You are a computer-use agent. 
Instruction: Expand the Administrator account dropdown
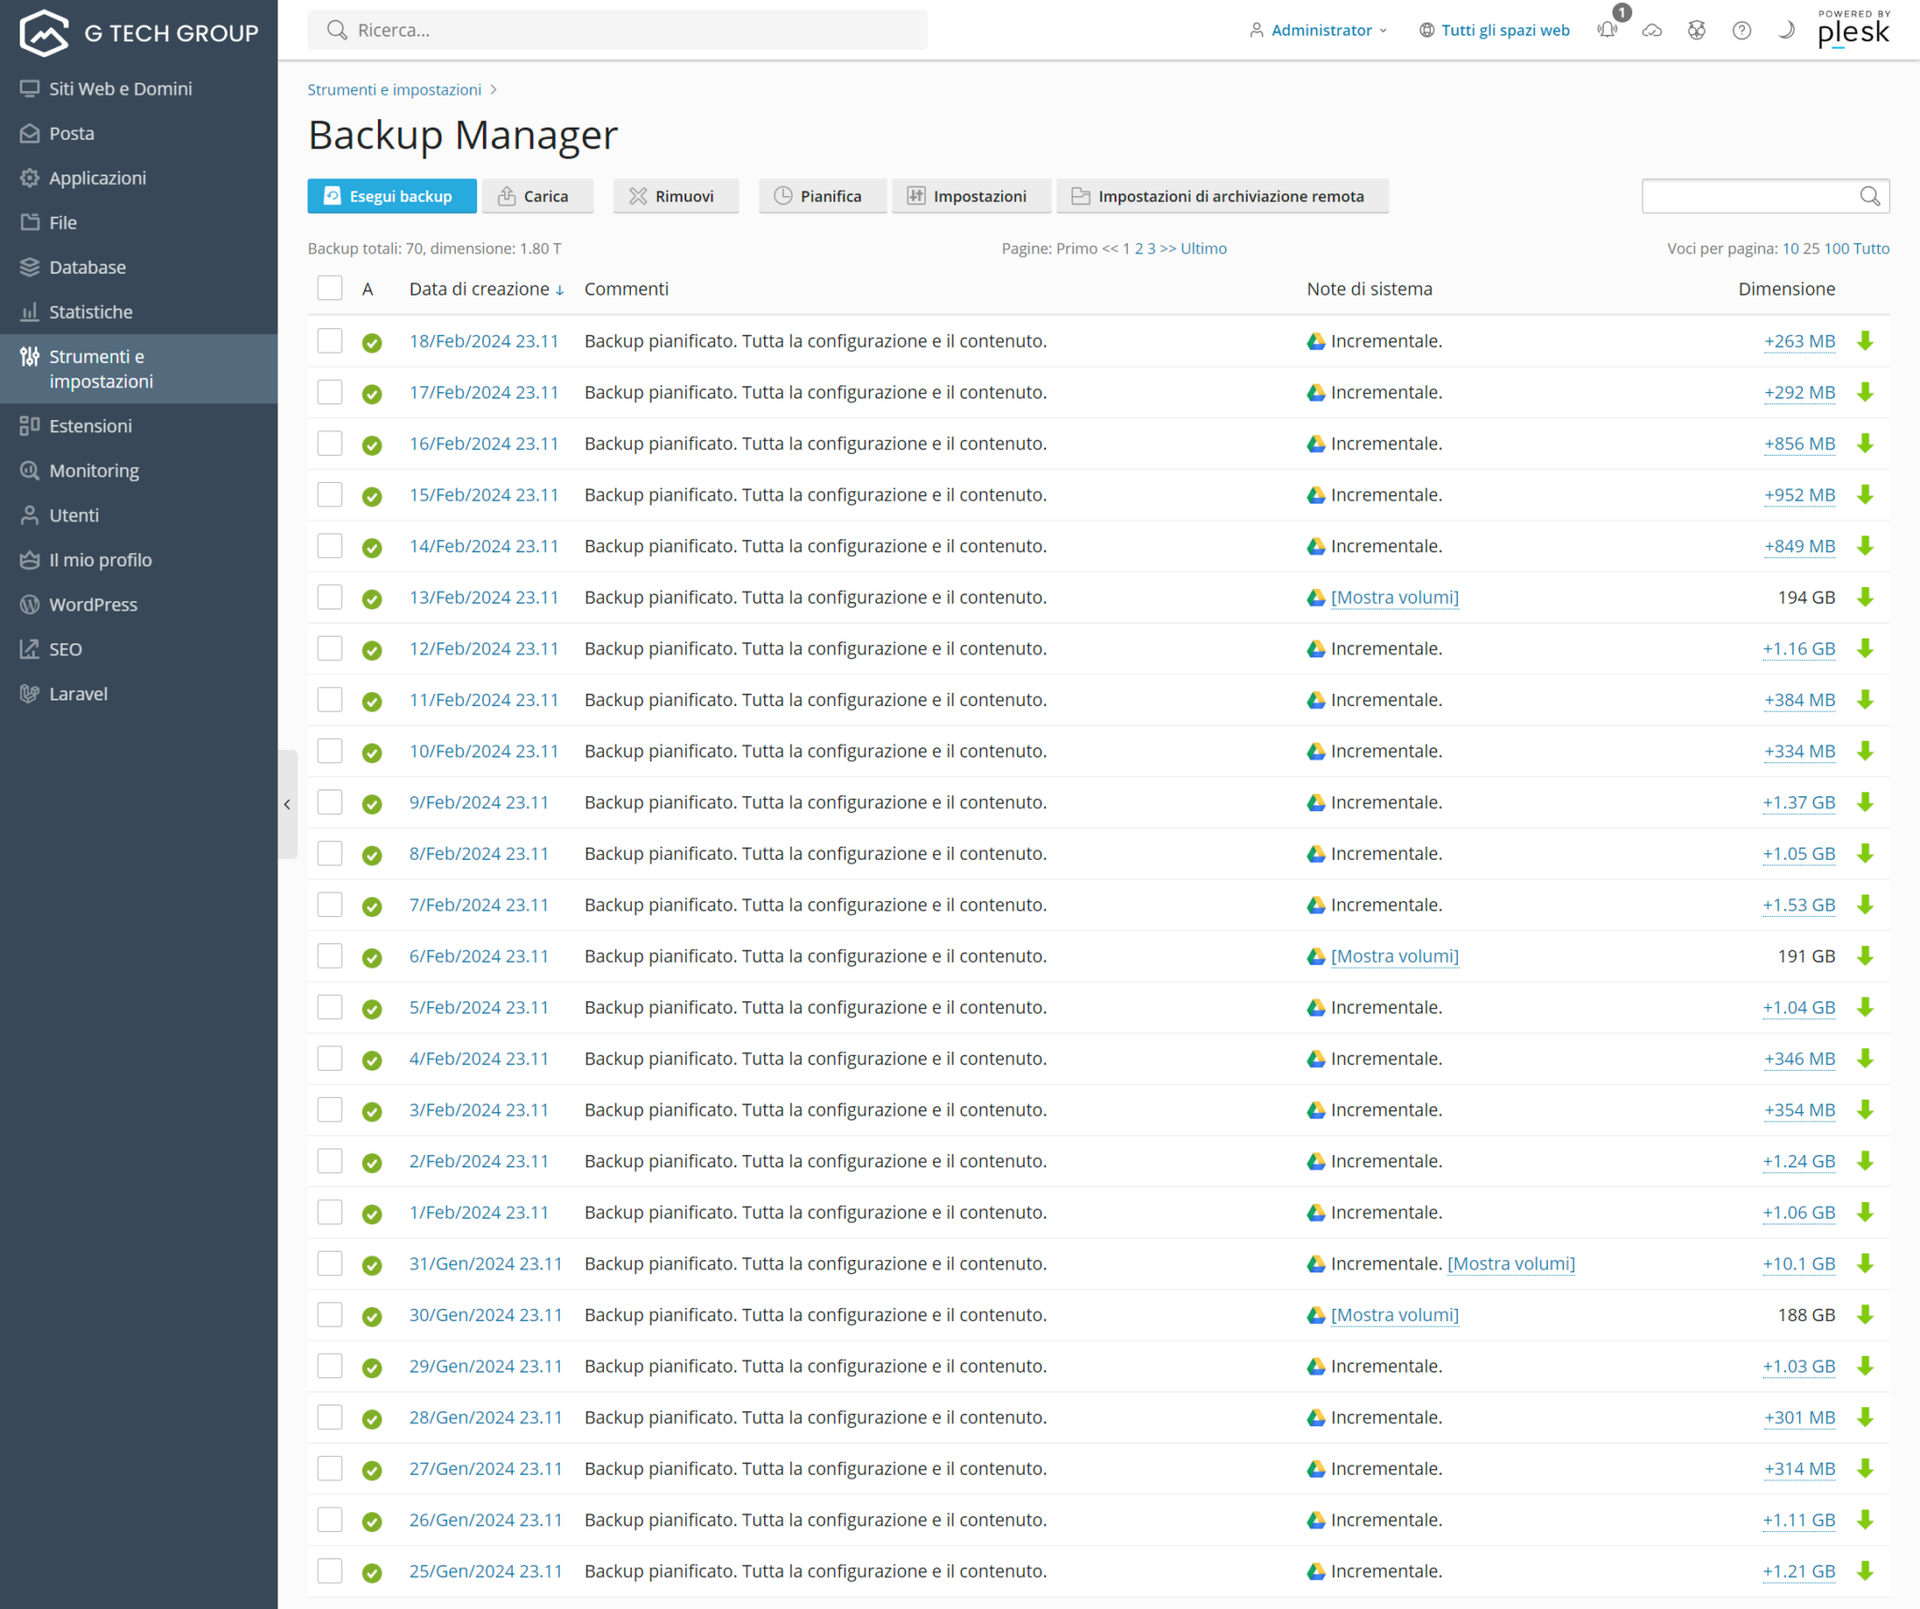pyautogui.click(x=1320, y=30)
